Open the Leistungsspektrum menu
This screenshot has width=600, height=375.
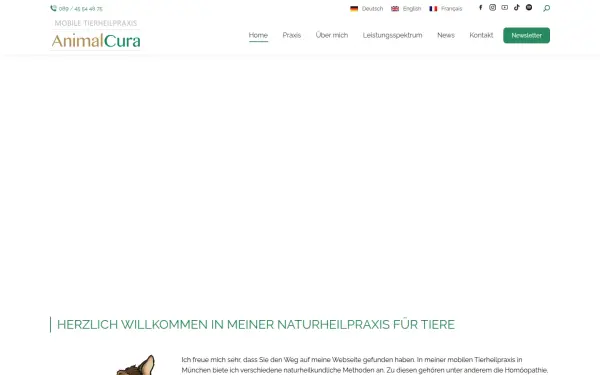(x=393, y=35)
